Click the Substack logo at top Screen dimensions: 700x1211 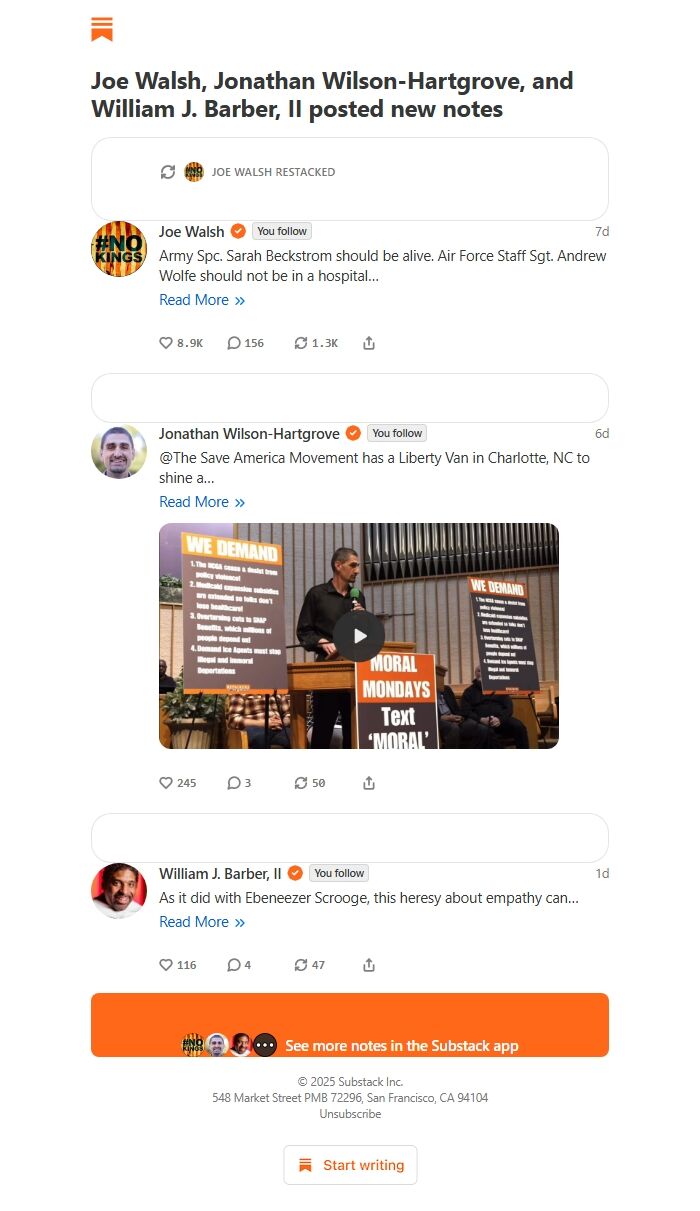coord(102,29)
